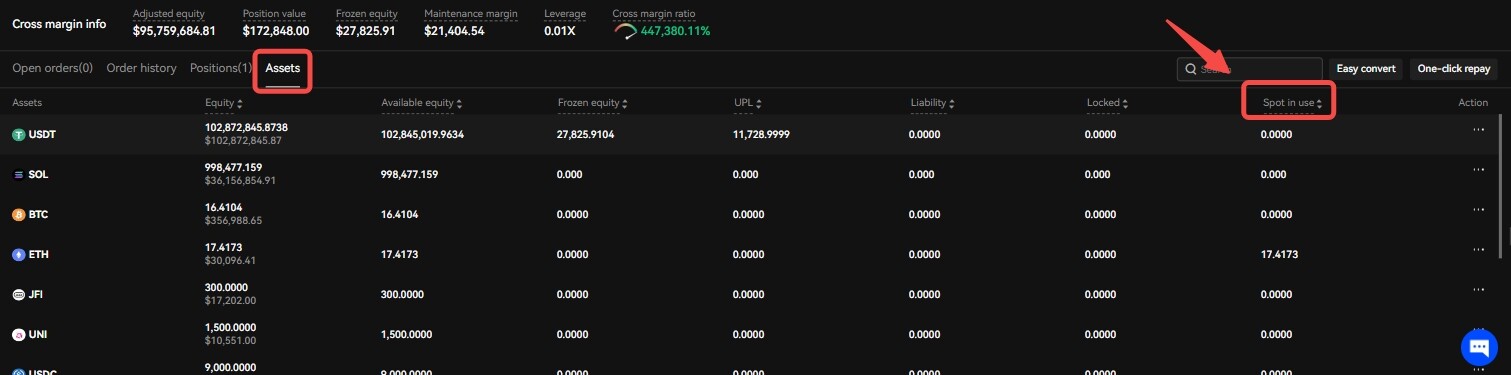Viewport: 1511px width, 375px height.
Task: Click the Easy convert button
Action: point(1365,69)
